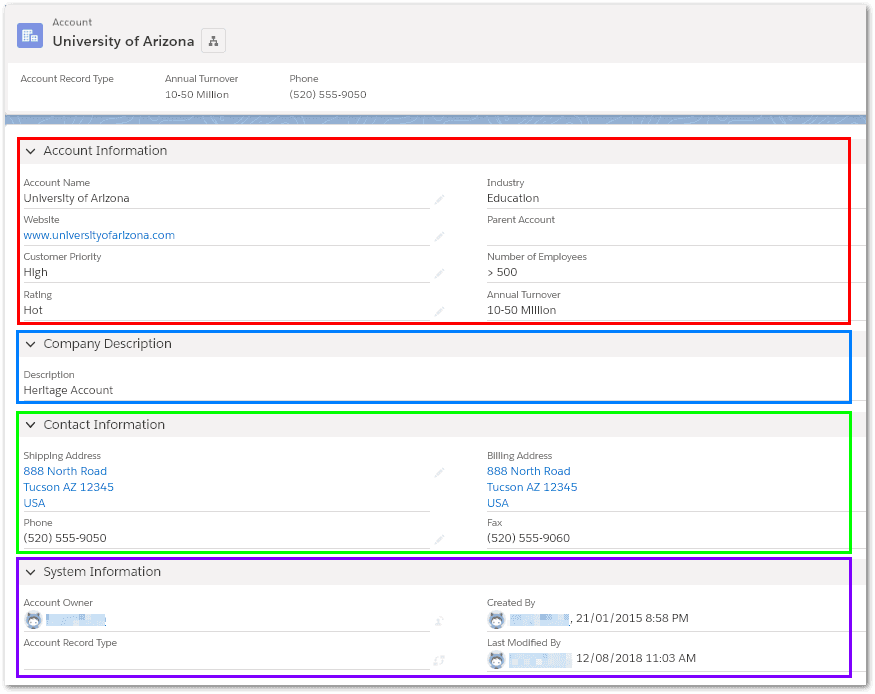Viewport: 875px width, 694px height.
Task: Collapse the System Information section
Action: click(x=30, y=572)
